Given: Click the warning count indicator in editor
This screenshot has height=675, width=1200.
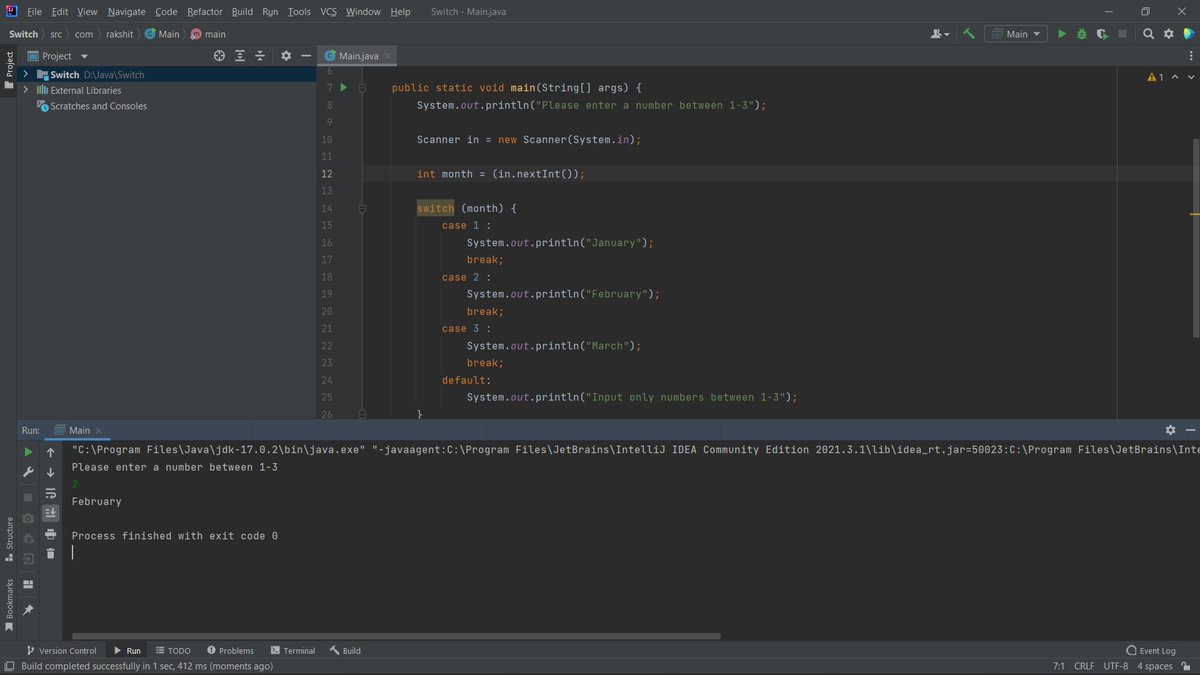Looking at the screenshot, I should tap(1155, 77).
